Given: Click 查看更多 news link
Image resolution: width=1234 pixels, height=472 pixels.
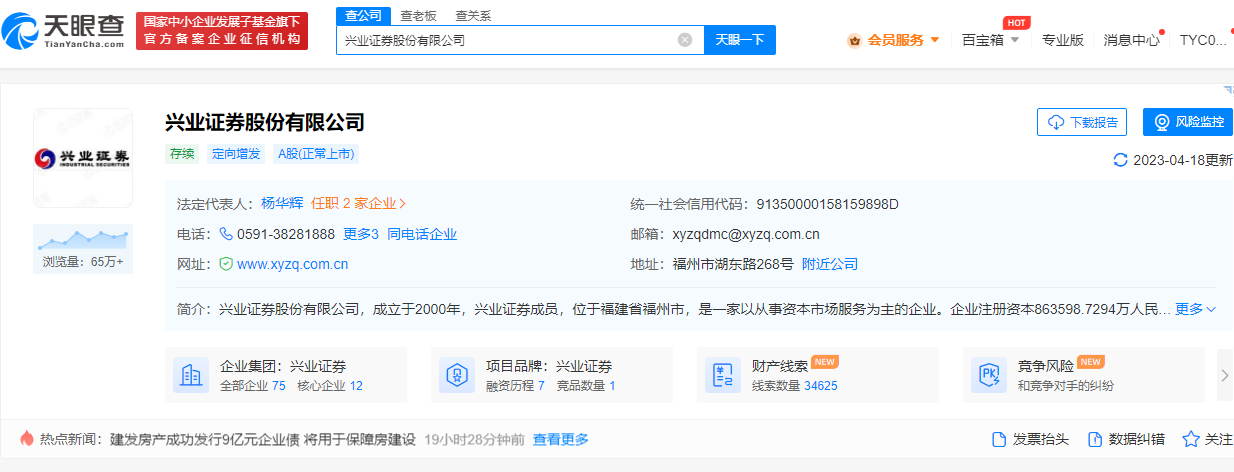Looking at the screenshot, I should tap(561, 439).
